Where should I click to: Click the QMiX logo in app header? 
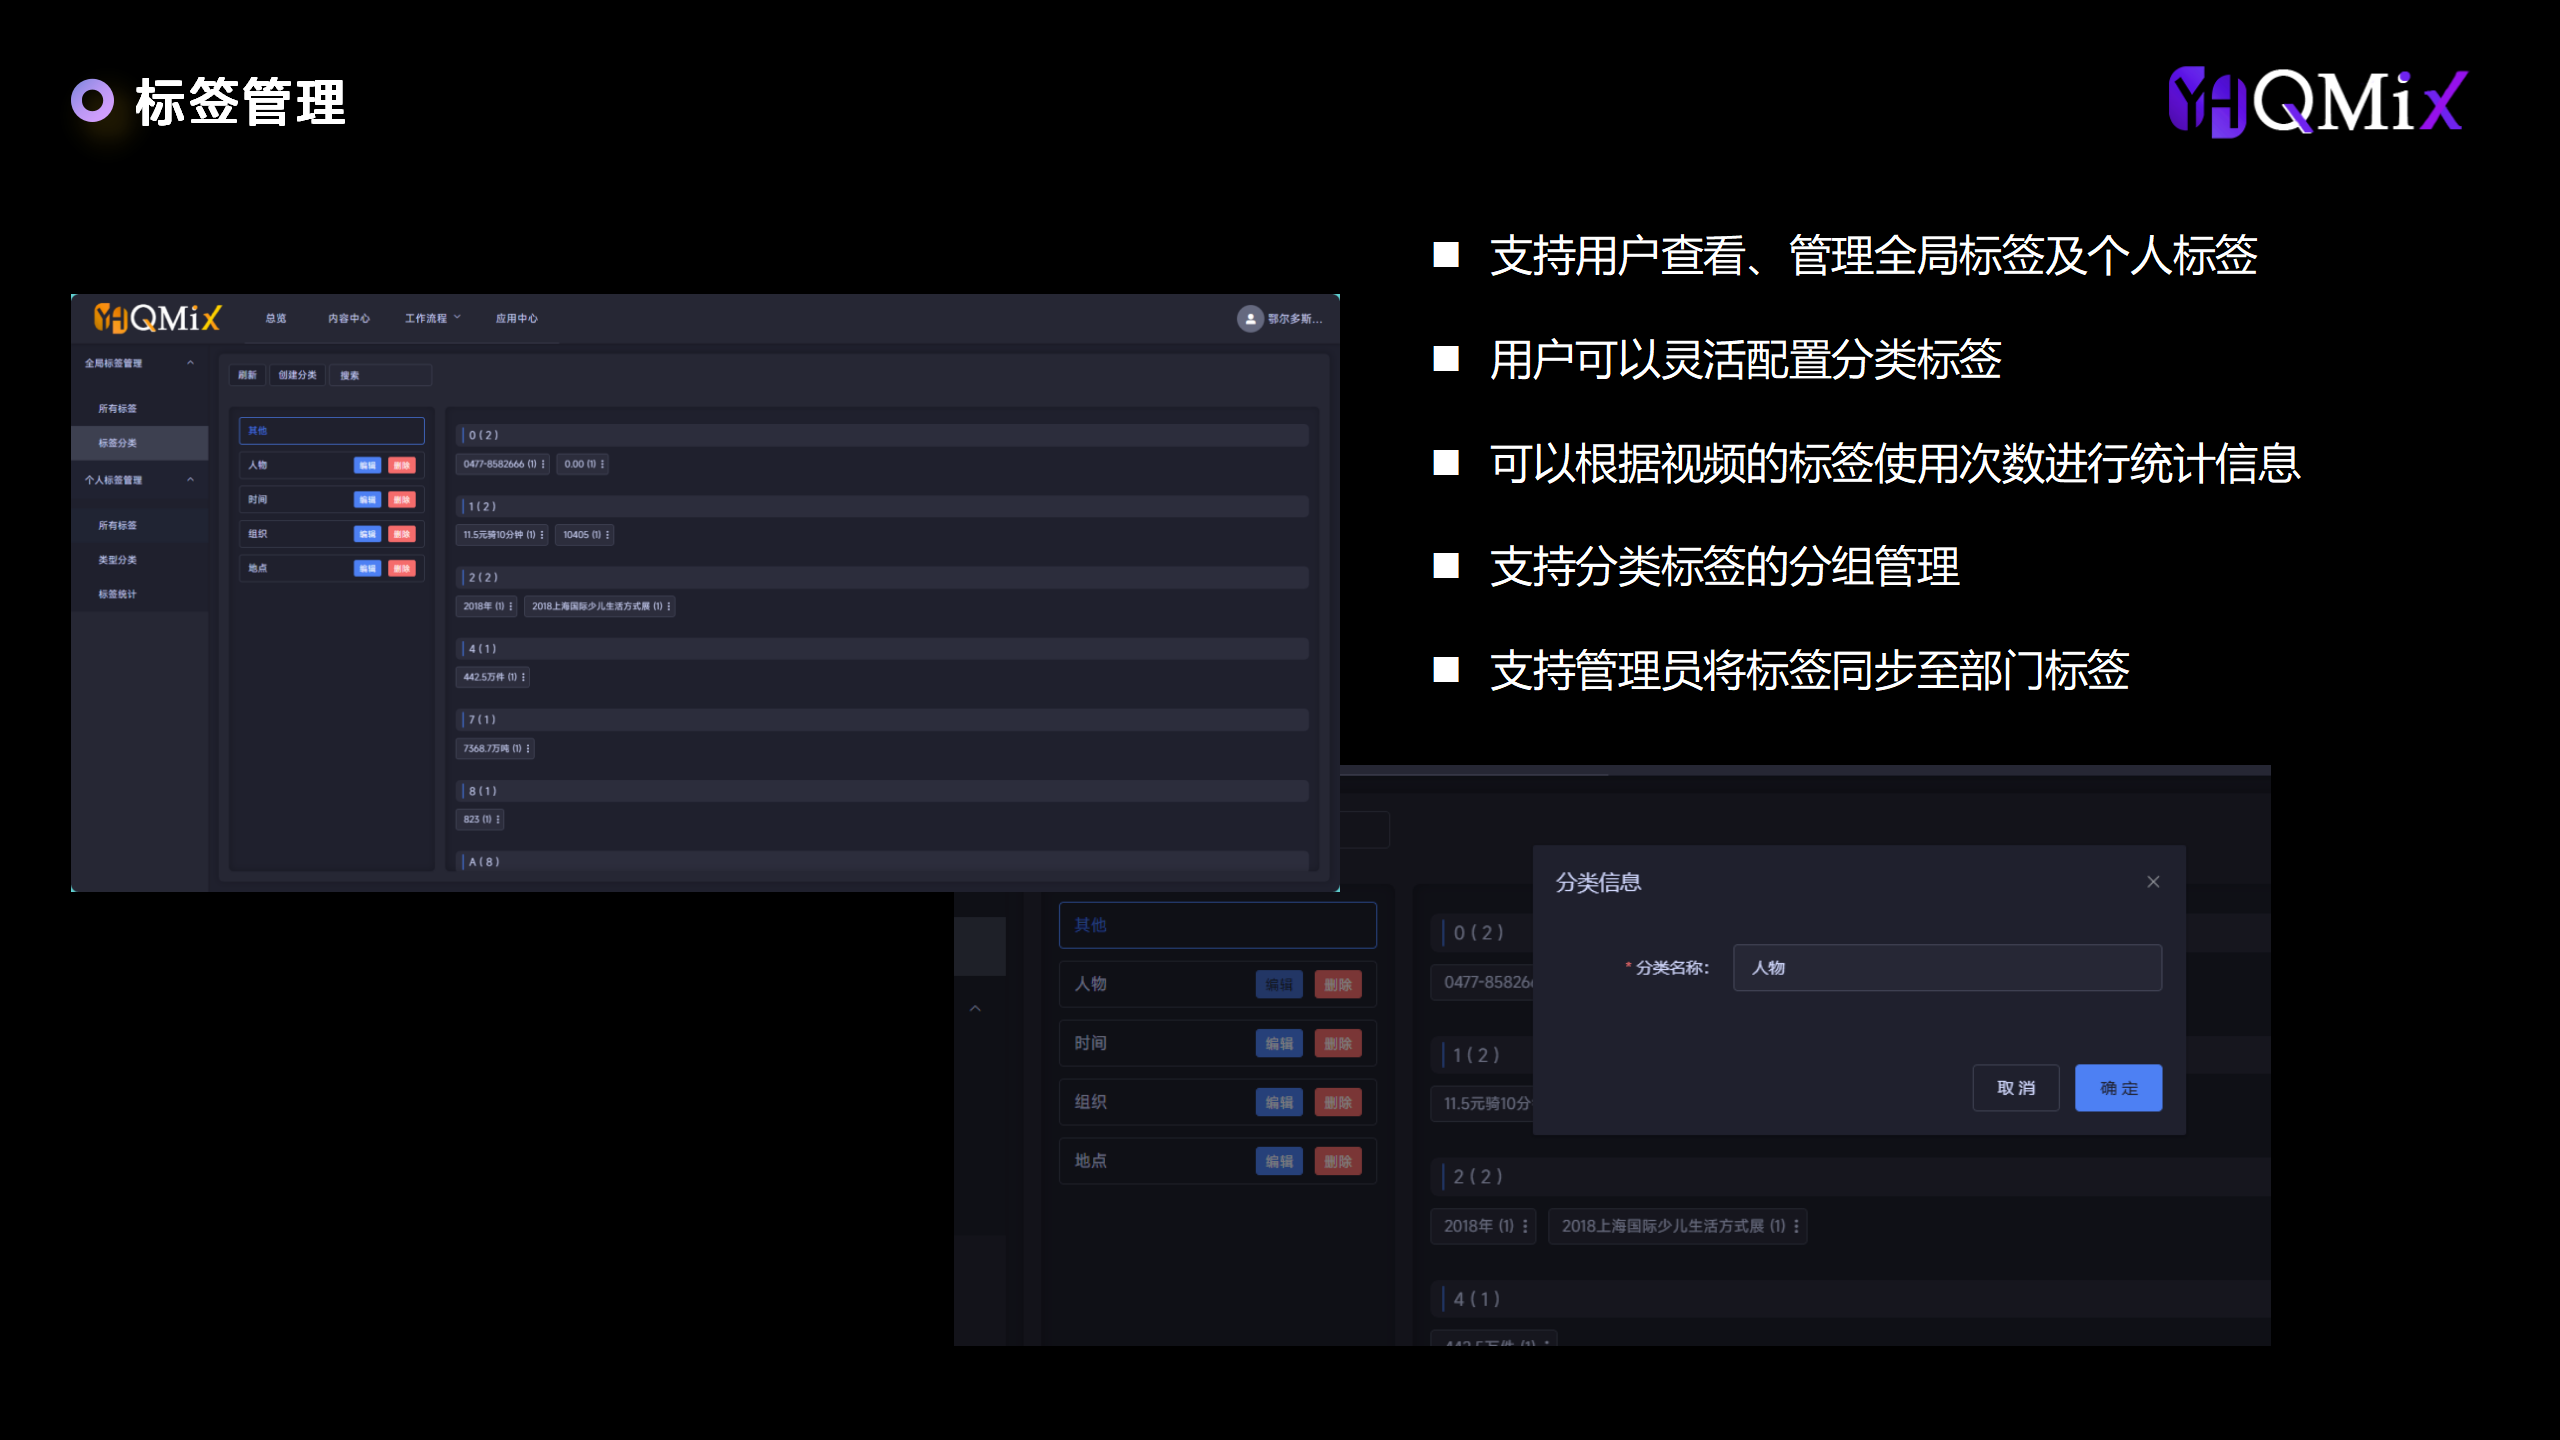158,318
